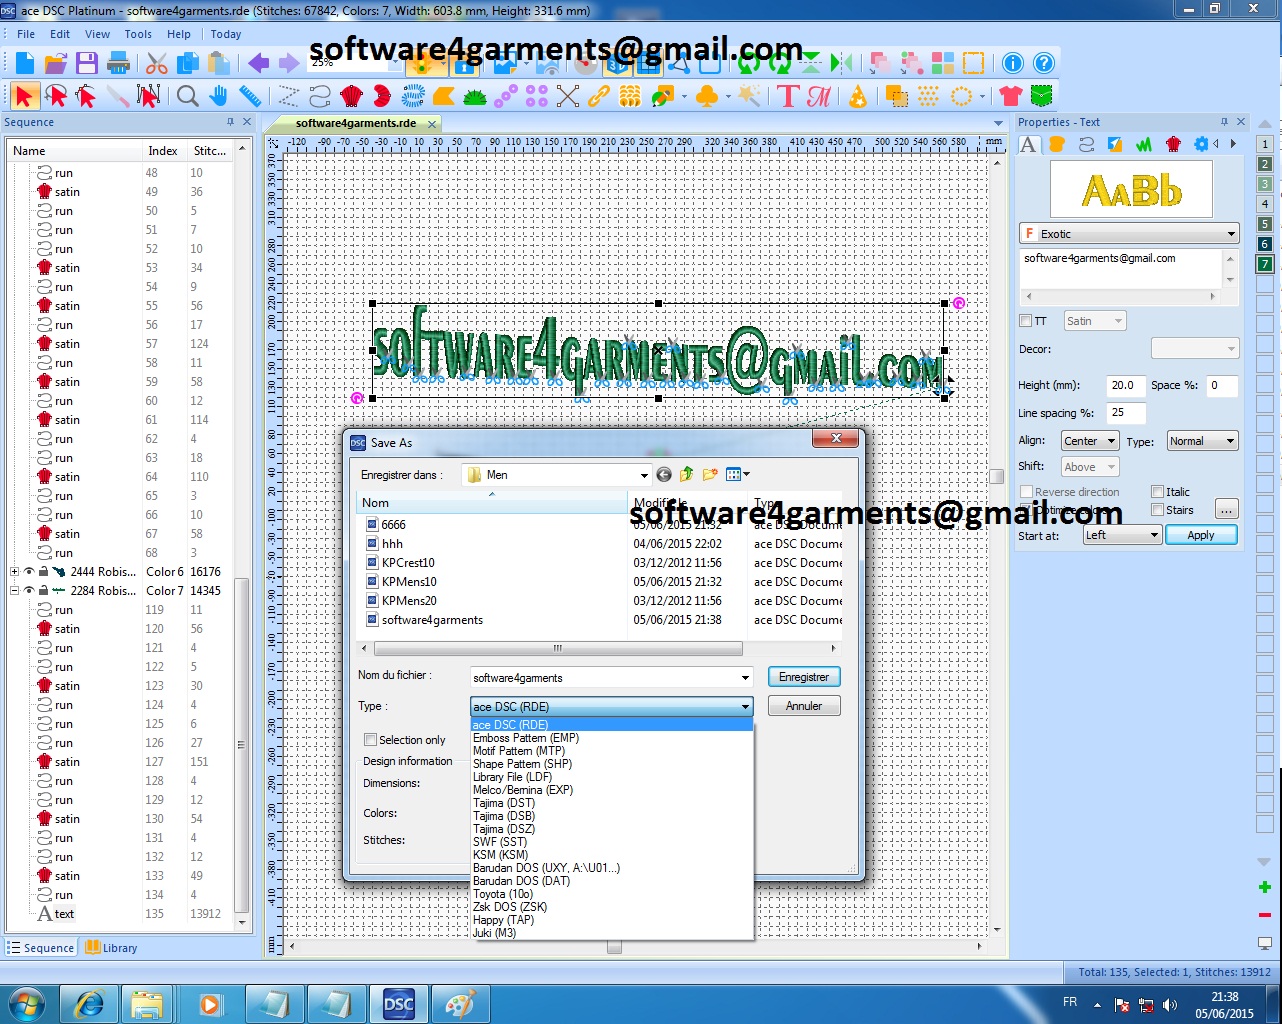Check the Stairs option
Image resolution: width=1282 pixels, height=1024 pixels.
pyautogui.click(x=1158, y=510)
